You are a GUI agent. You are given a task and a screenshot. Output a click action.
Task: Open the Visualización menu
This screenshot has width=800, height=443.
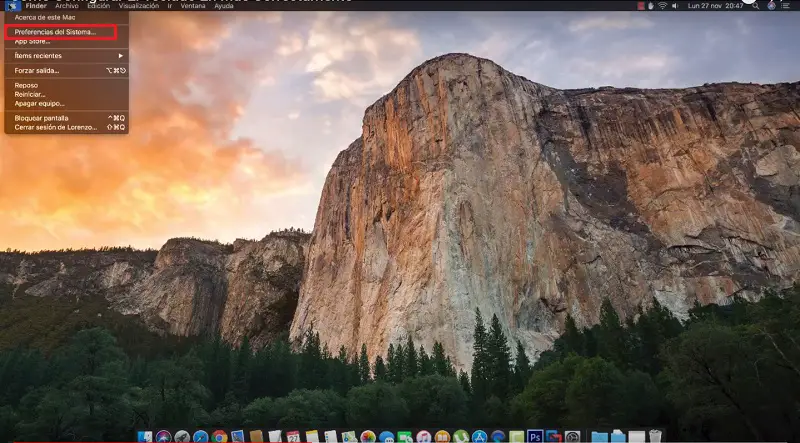coord(139,5)
